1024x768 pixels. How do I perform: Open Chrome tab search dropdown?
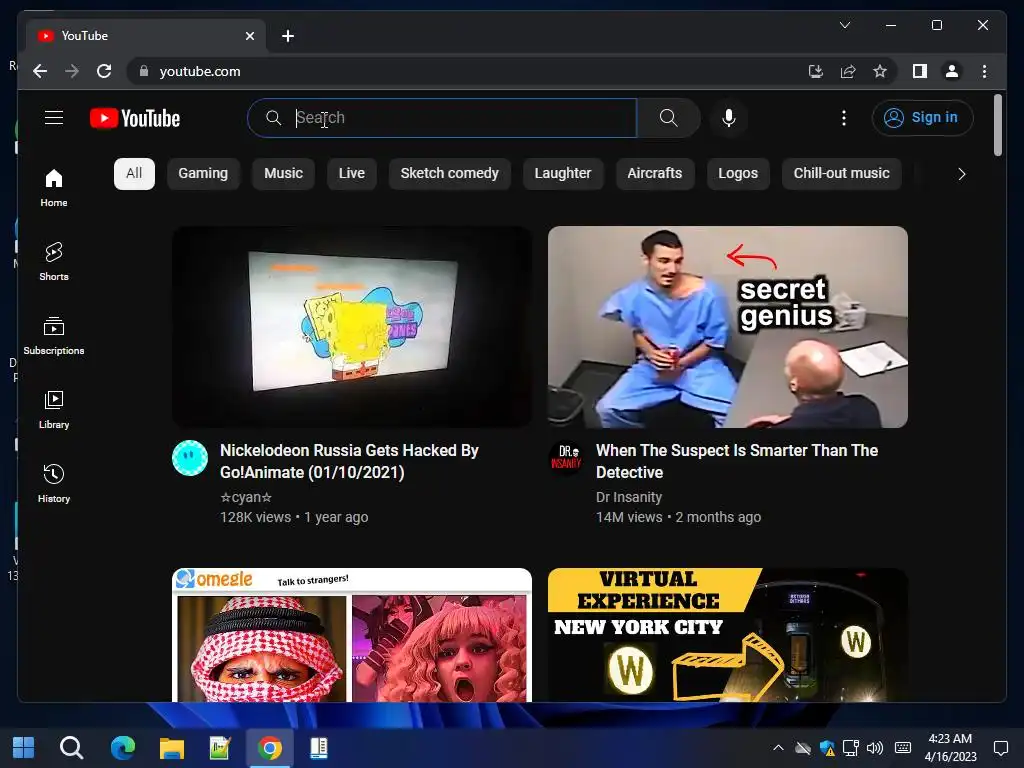click(844, 25)
